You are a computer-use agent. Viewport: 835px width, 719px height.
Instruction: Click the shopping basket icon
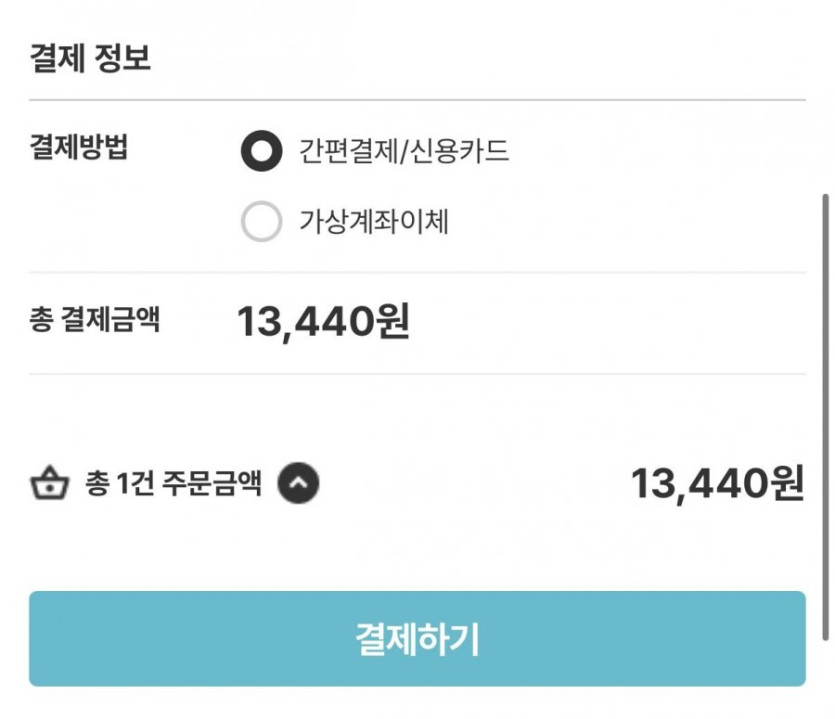(x=49, y=486)
